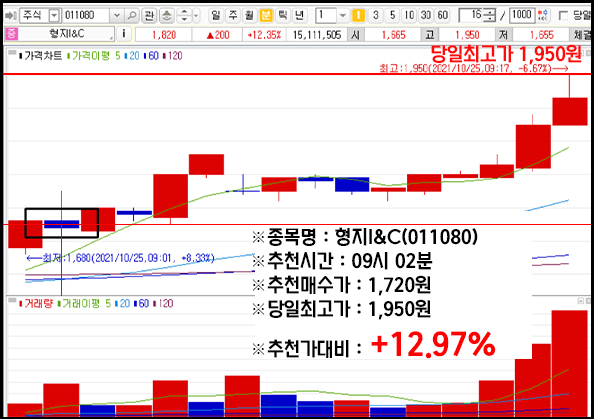The image size is (594, 419).
Task: Click the large blue candle mid-chart
Action: (x=352, y=185)
